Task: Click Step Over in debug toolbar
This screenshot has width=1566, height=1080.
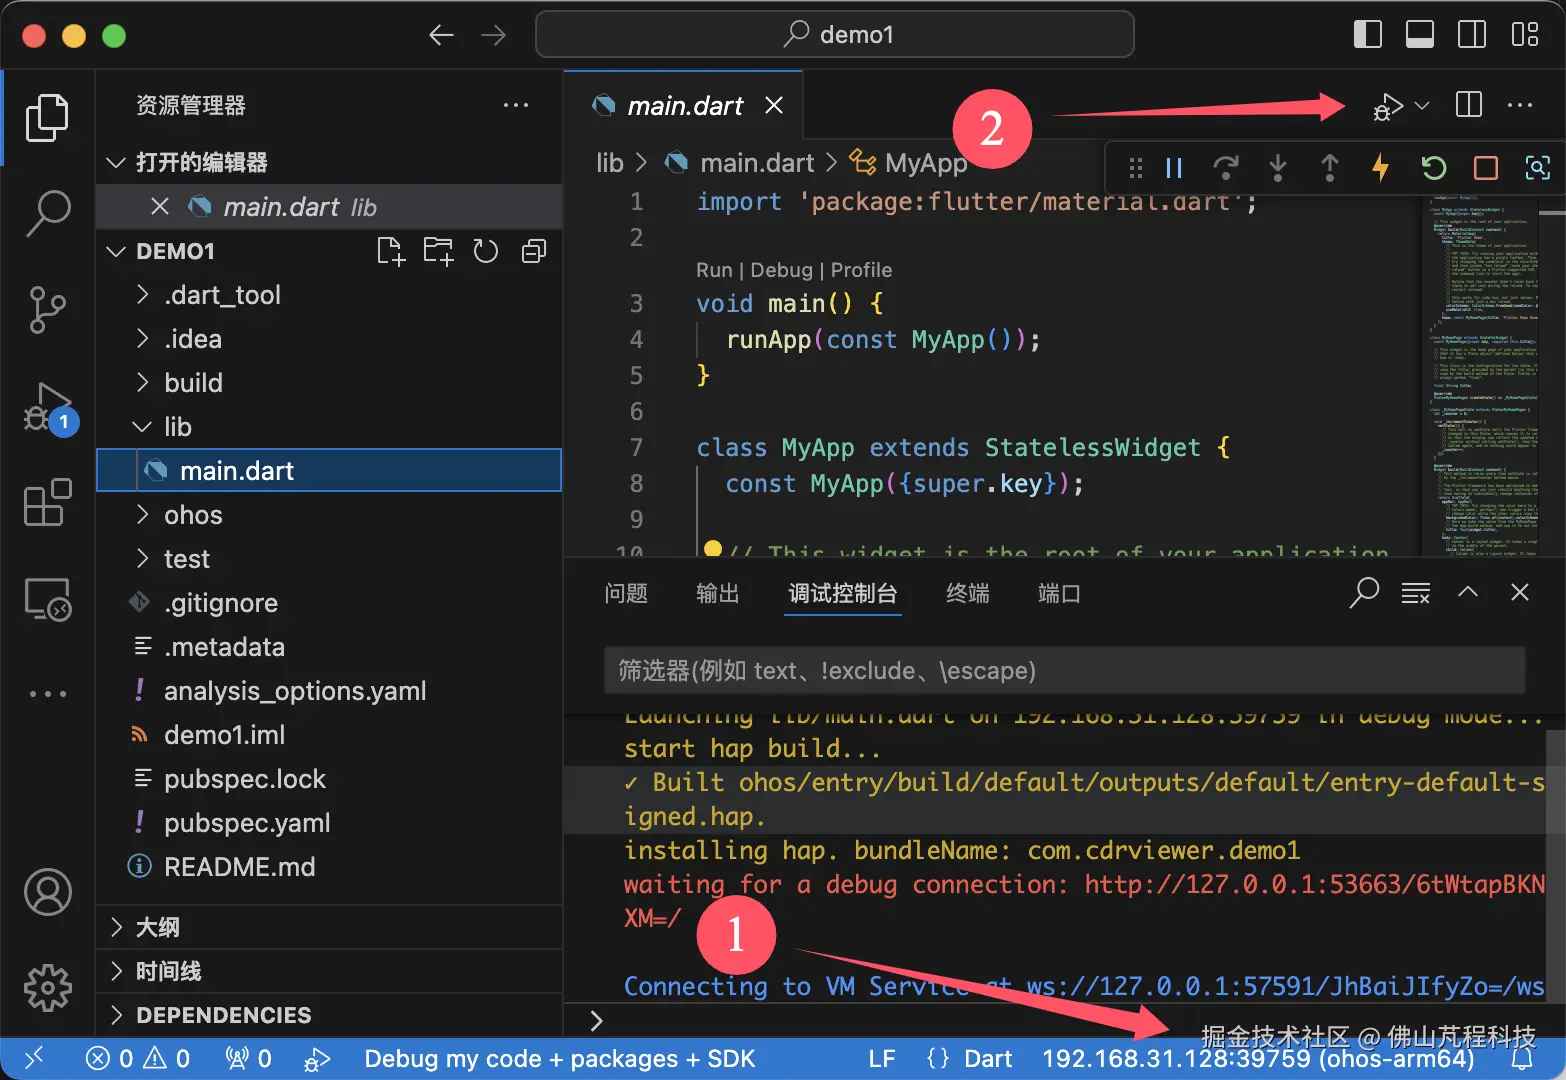Action: tap(1226, 168)
